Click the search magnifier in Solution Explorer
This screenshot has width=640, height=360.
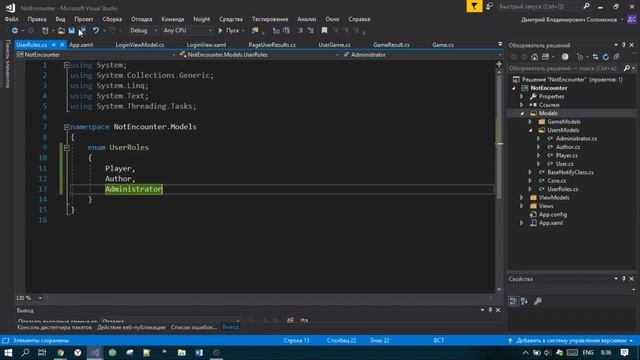(x=627, y=68)
